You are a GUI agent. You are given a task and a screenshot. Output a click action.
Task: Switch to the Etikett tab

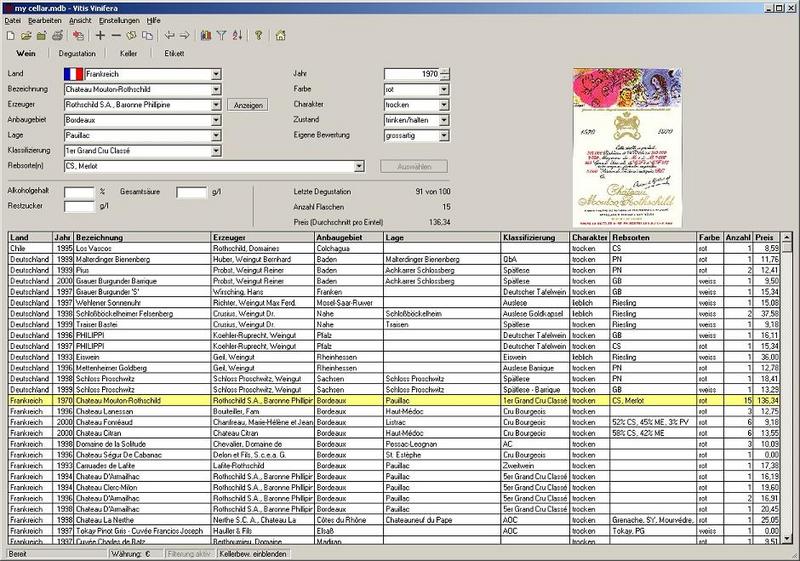pos(174,54)
